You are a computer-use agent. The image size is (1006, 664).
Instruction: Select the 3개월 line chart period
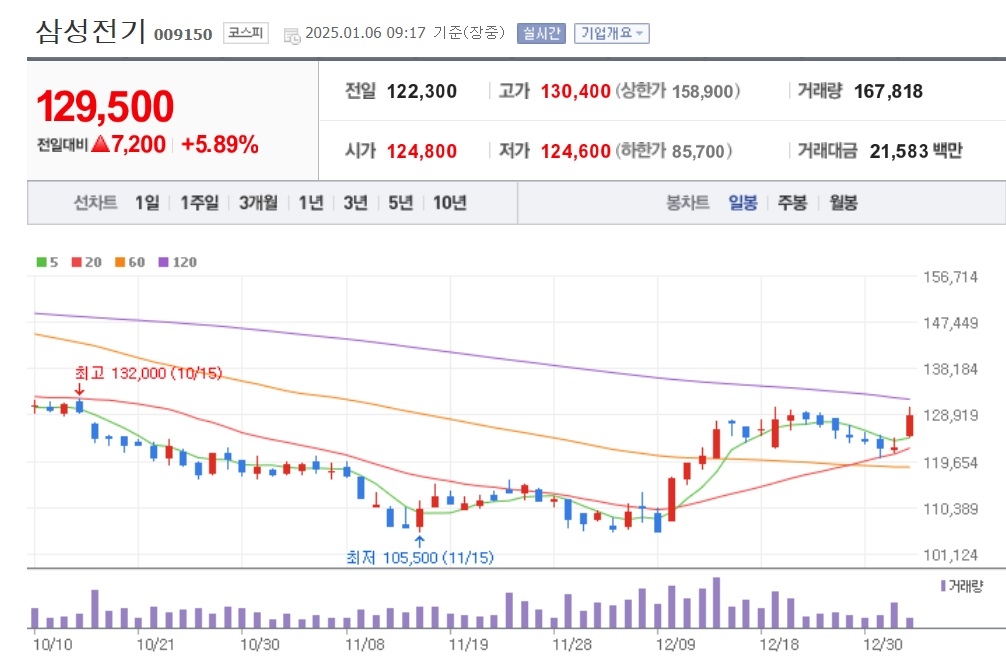point(259,203)
